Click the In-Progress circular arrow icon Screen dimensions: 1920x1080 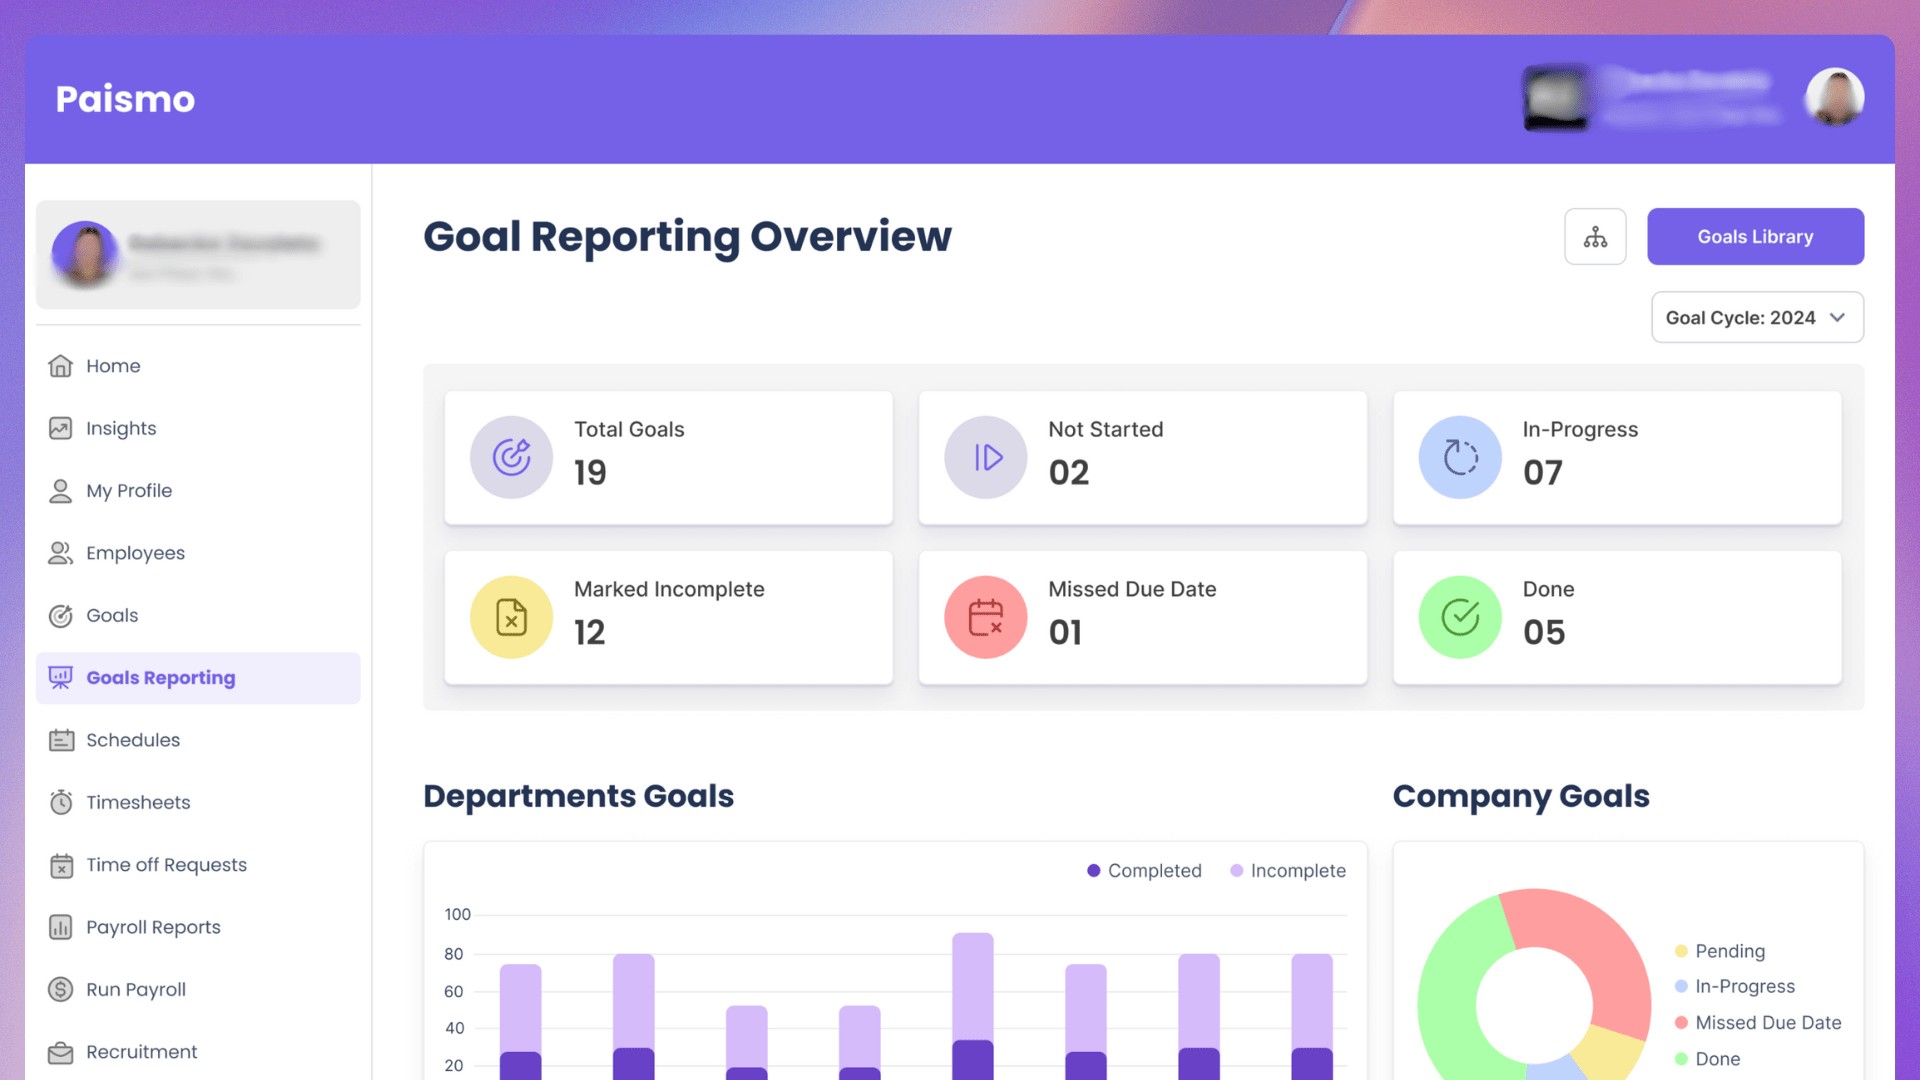point(1459,457)
